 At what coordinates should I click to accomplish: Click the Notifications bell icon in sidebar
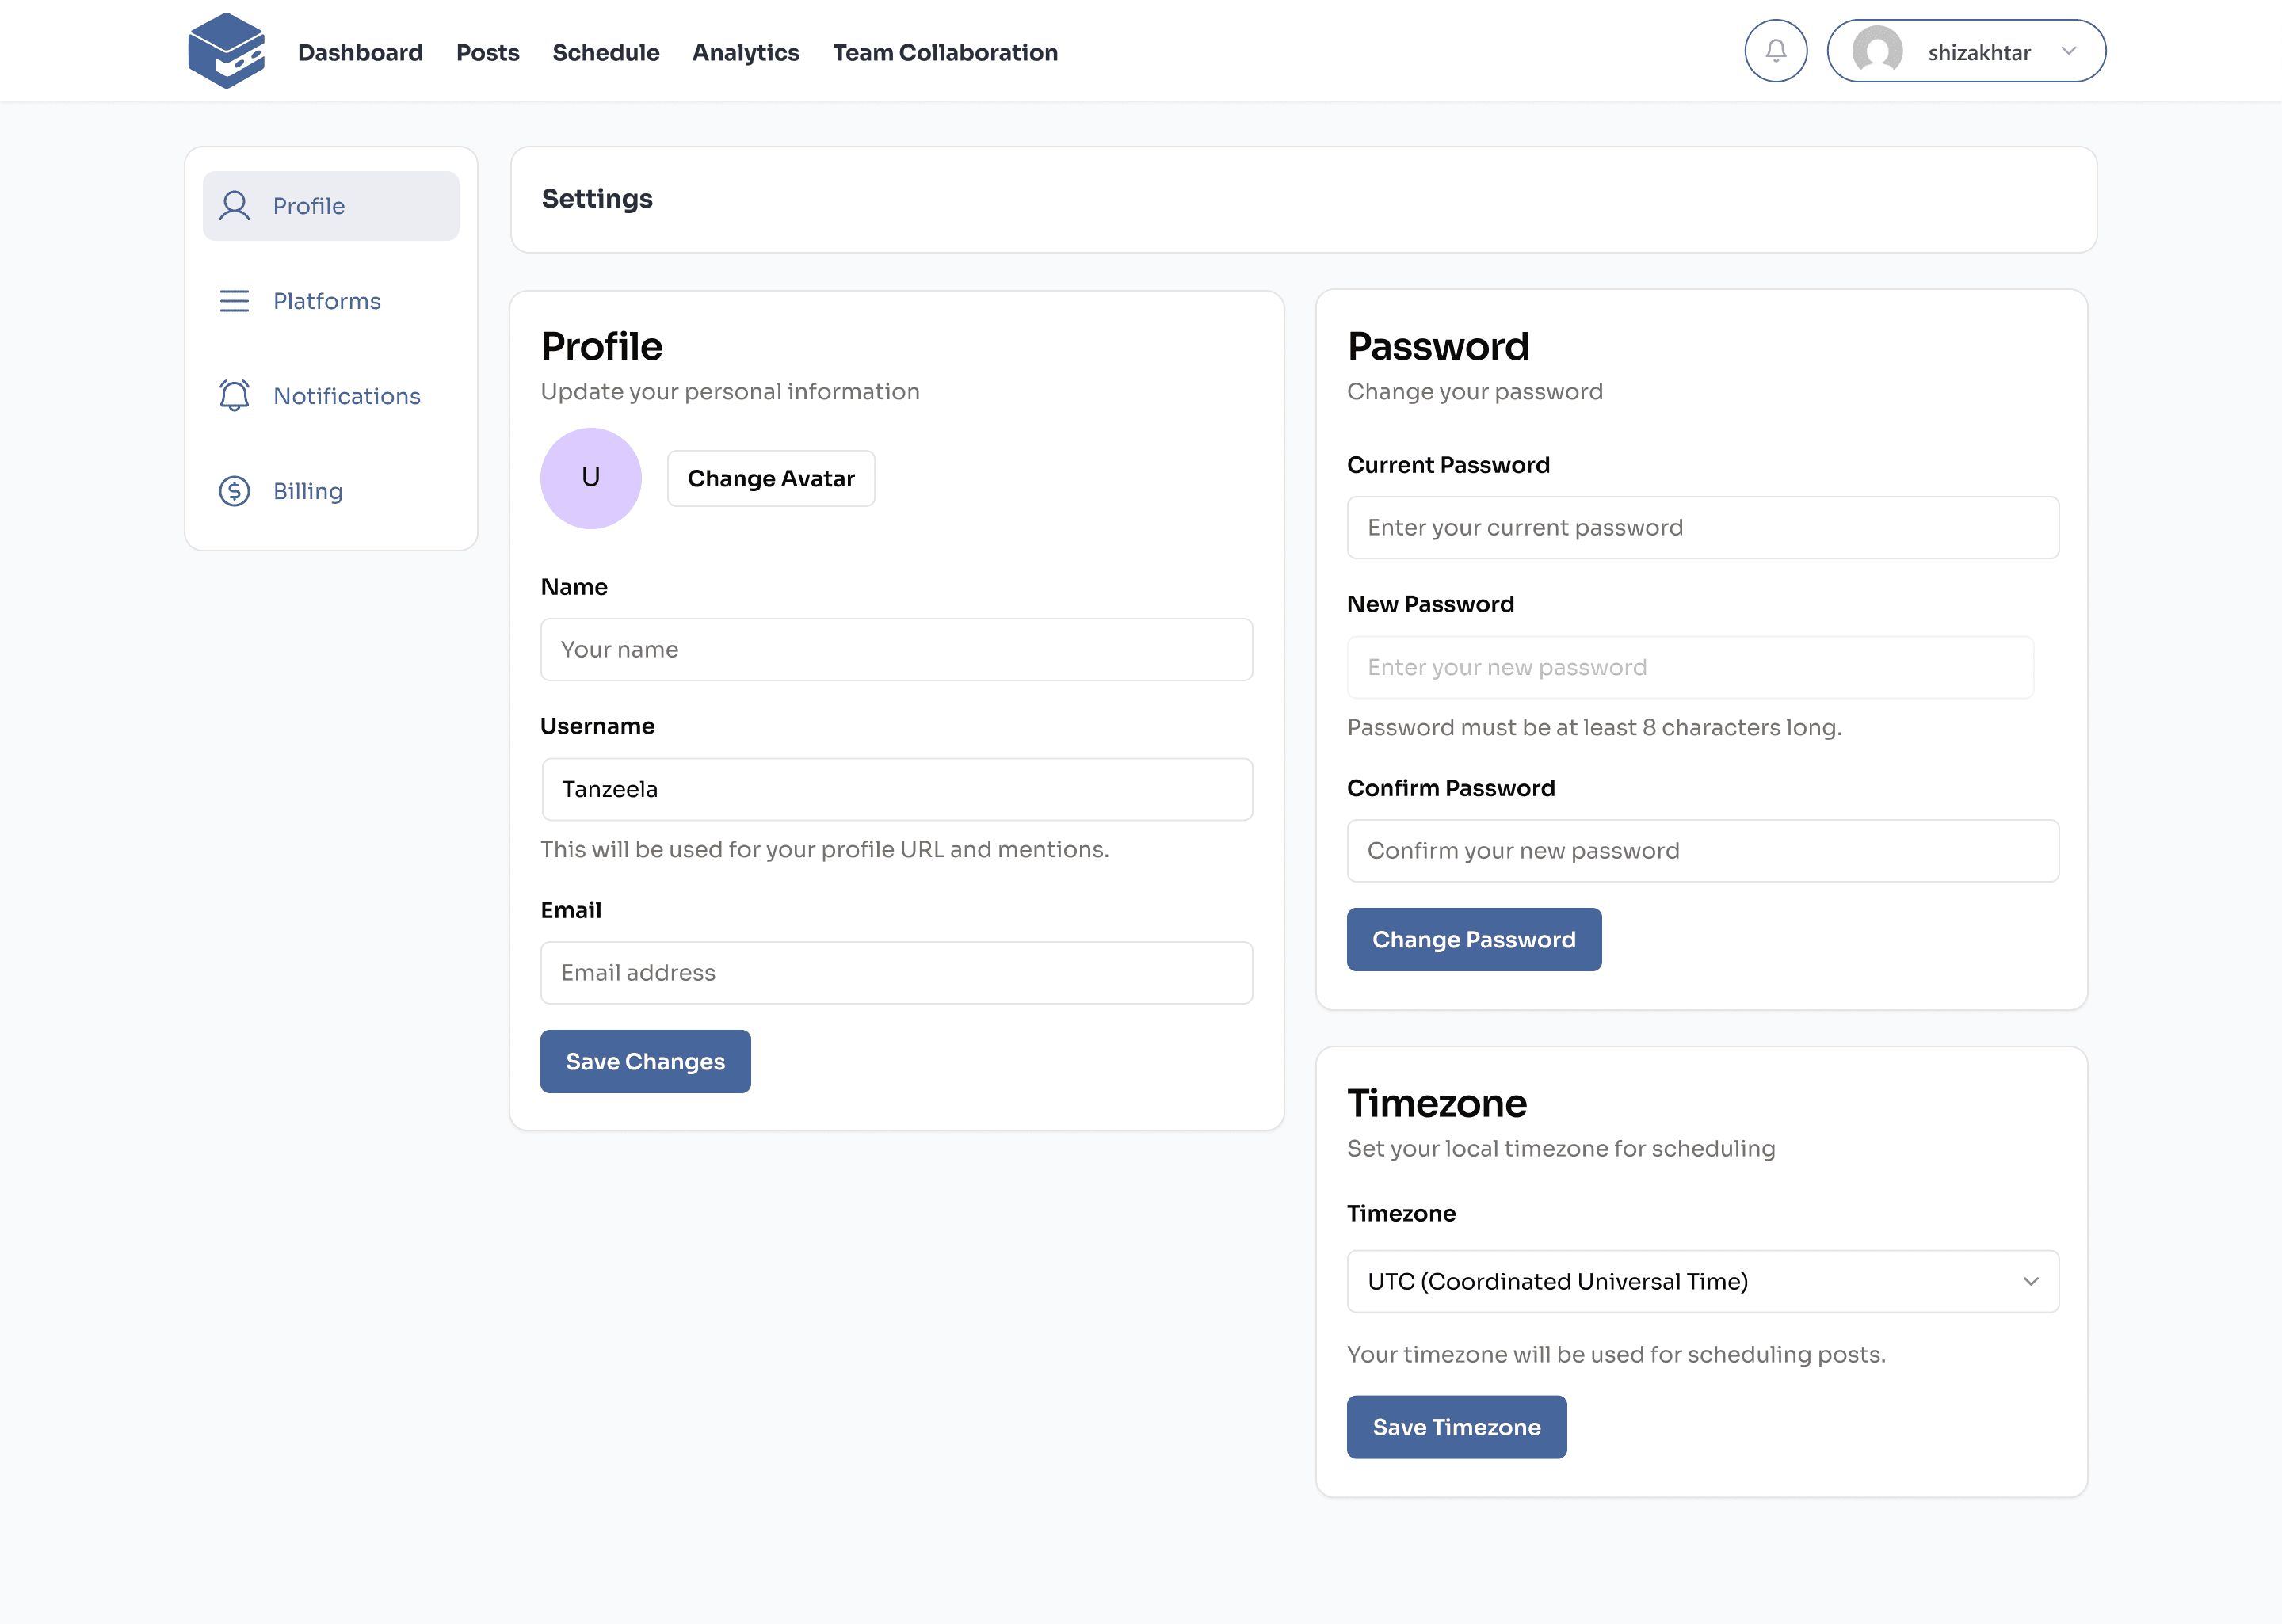tap(235, 396)
